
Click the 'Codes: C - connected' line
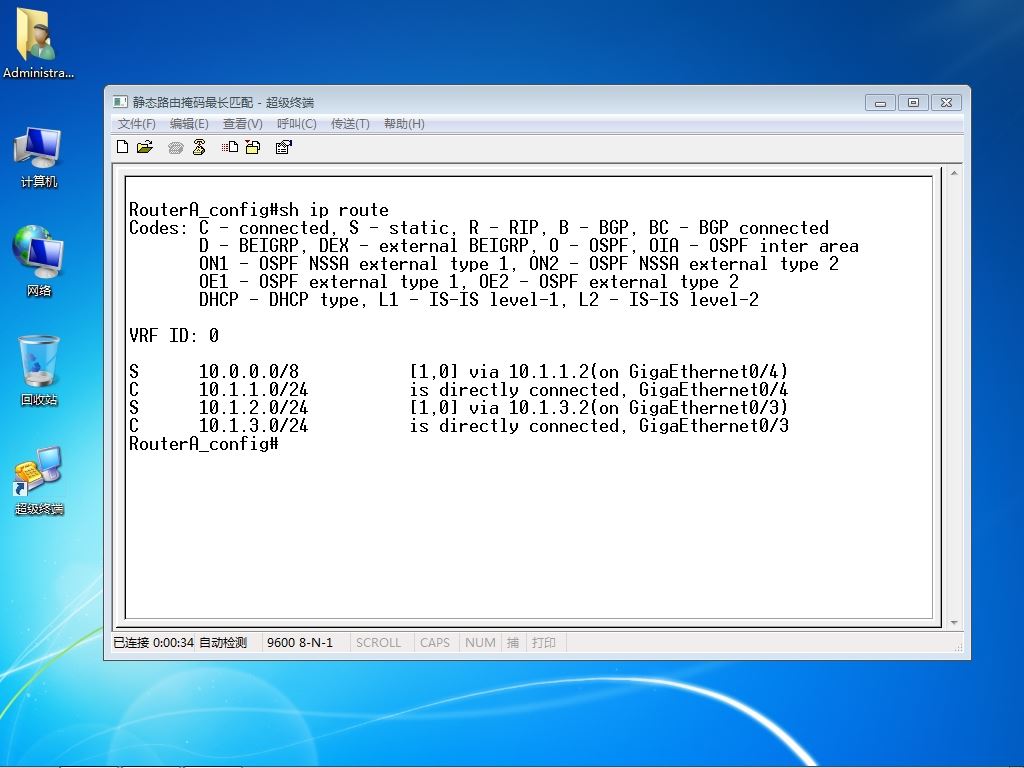point(479,228)
